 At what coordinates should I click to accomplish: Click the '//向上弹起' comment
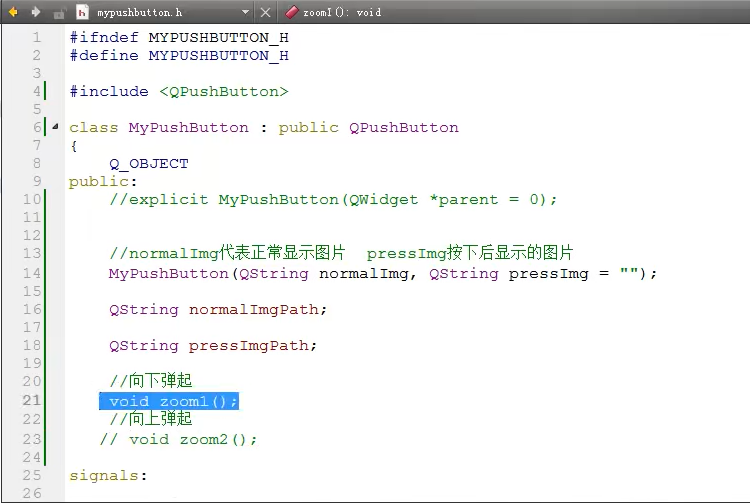click(151, 418)
